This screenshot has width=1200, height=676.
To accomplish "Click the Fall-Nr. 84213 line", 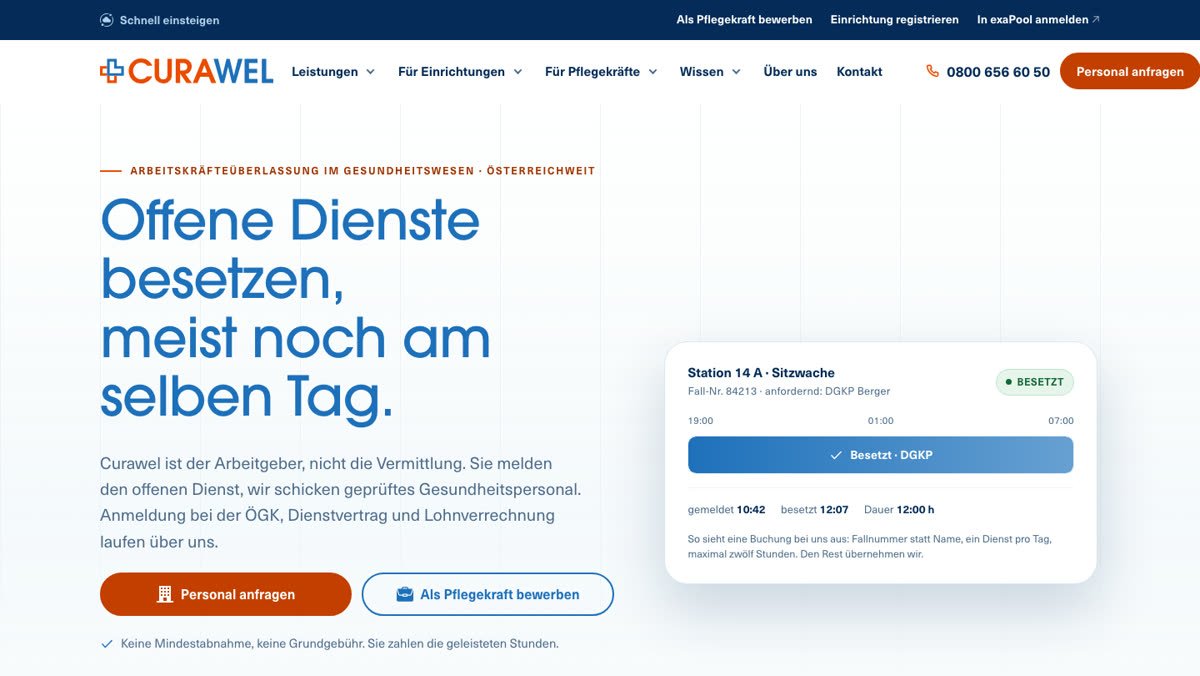I will click(x=789, y=391).
